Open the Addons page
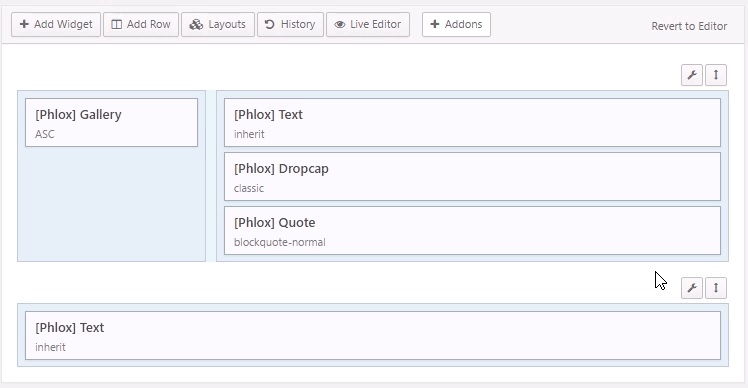The height and width of the screenshot is (388, 748). 456,24
